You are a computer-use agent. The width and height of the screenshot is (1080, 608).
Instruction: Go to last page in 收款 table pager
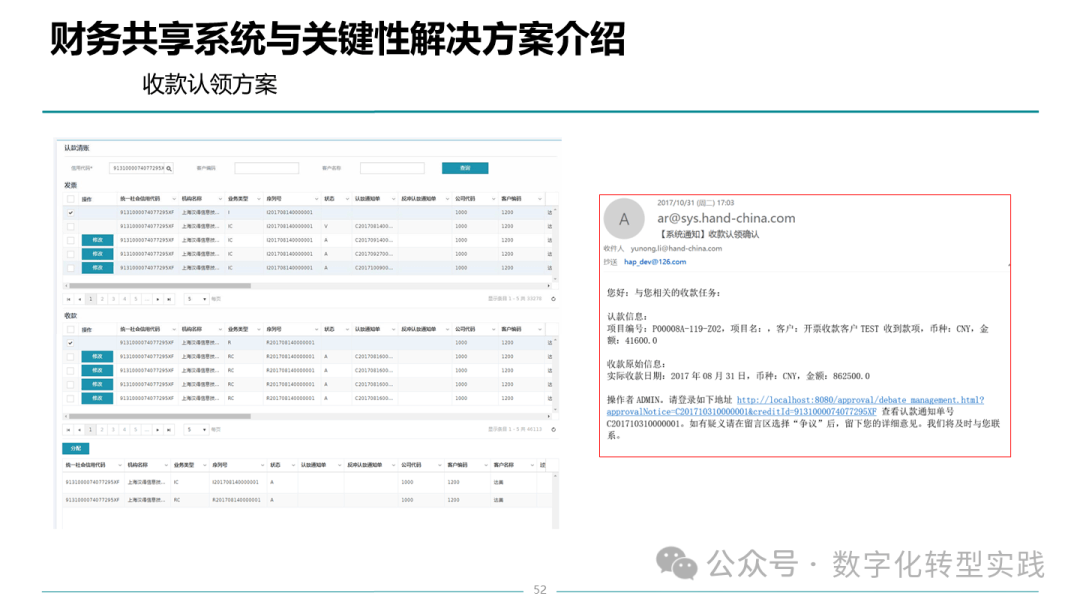coord(169,430)
